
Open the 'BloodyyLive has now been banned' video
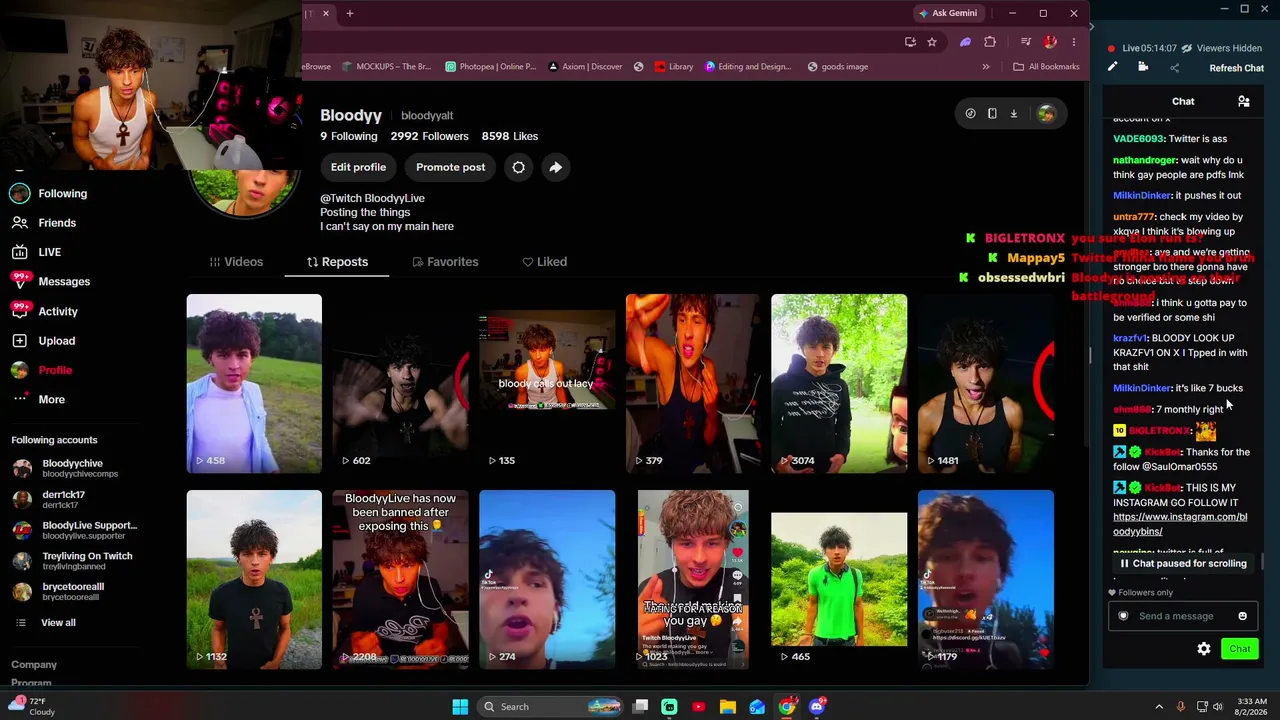coord(400,579)
